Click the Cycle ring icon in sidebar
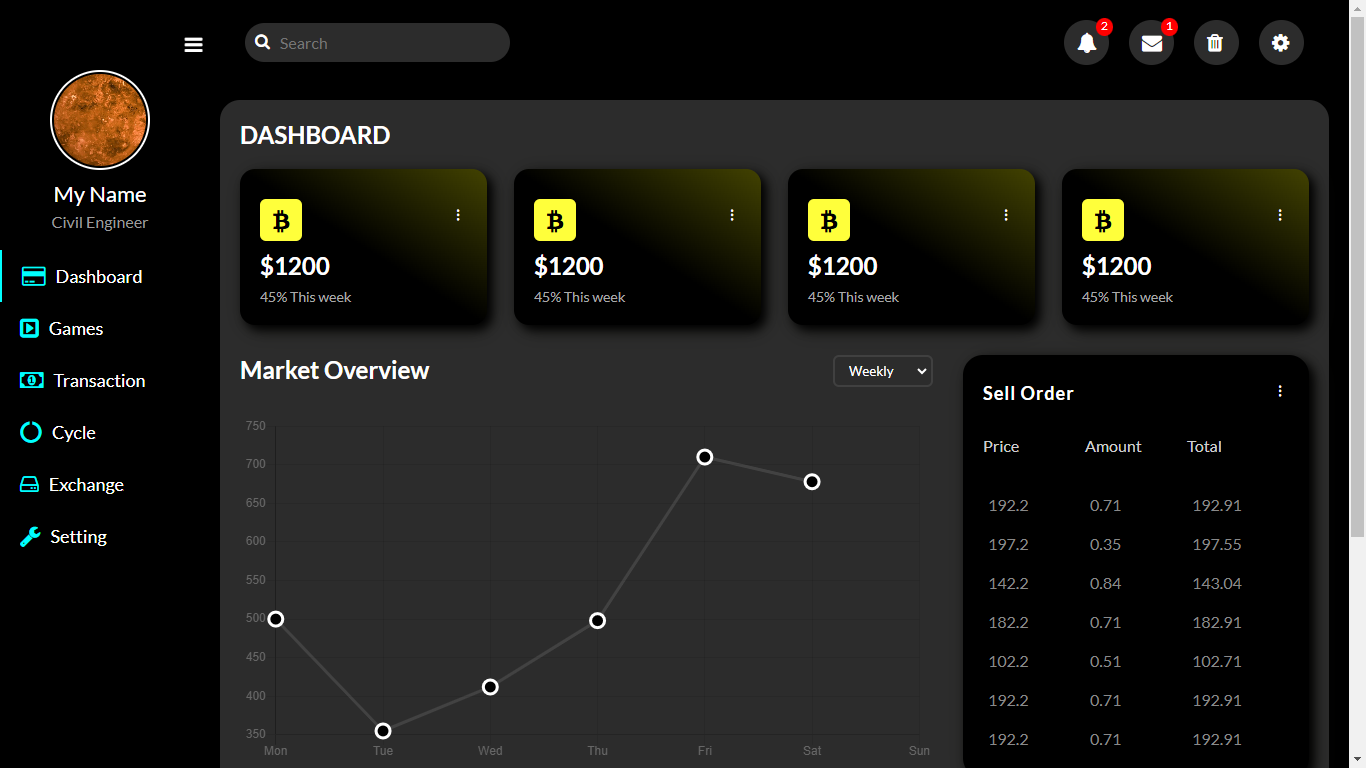 pos(31,433)
